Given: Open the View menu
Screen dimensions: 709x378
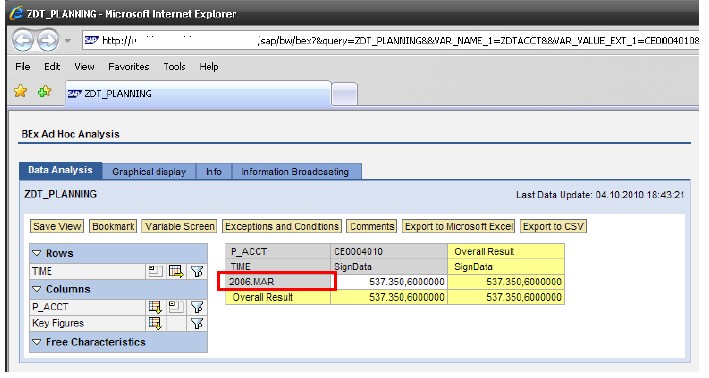Looking at the screenshot, I should [x=84, y=66].
